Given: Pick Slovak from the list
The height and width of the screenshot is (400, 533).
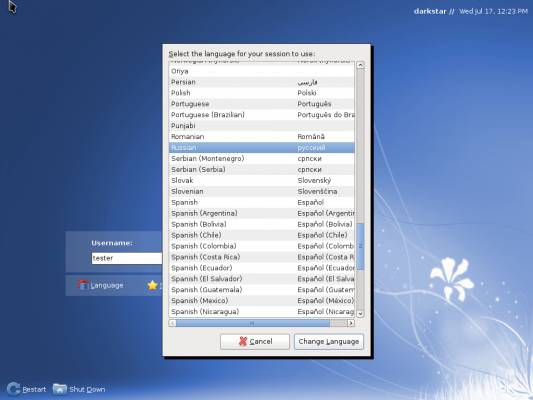Looking at the screenshot, I should click(261, 180).
